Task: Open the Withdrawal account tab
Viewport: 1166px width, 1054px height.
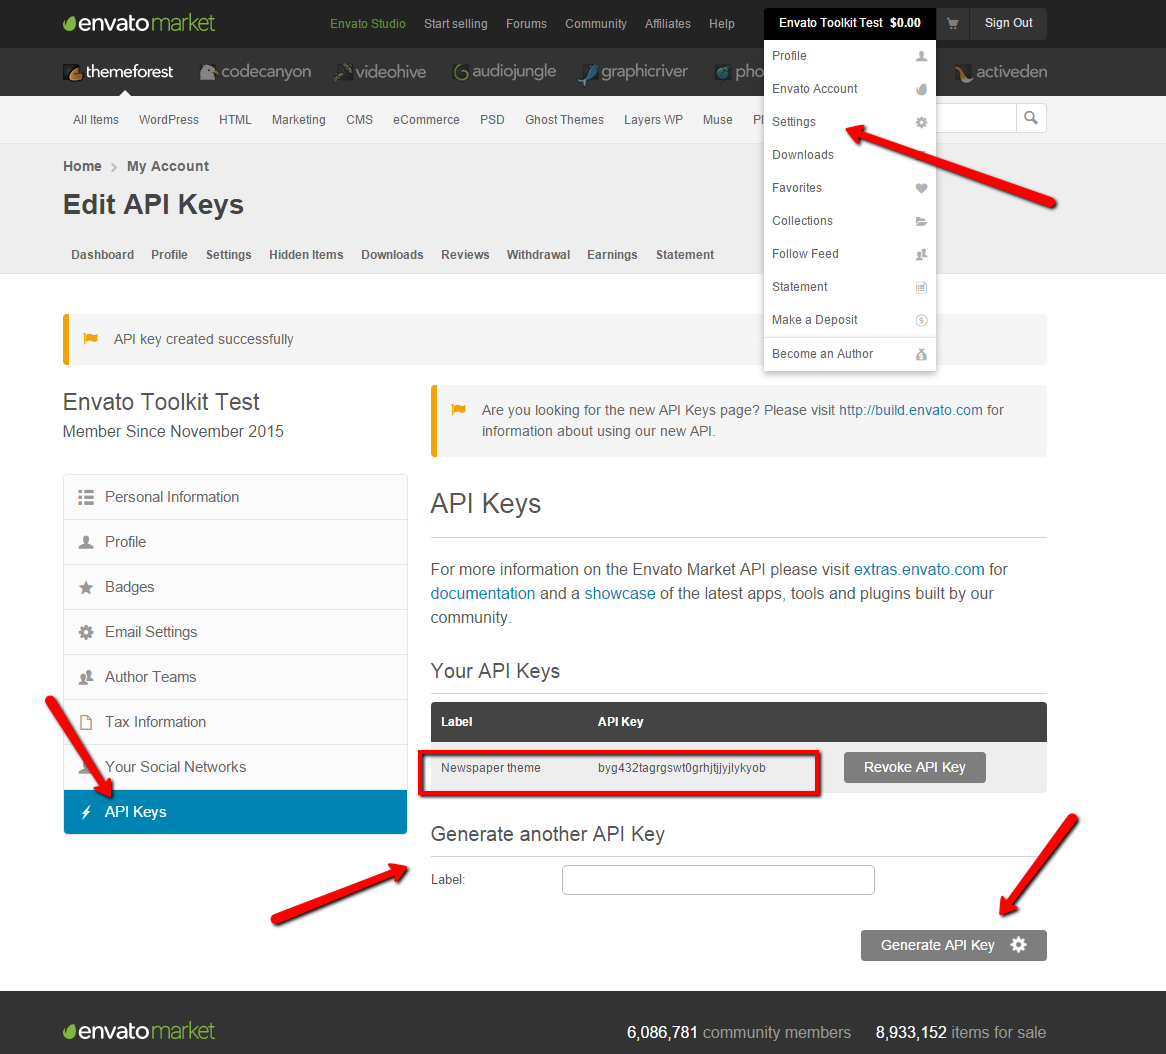Action: pyautogui.click(x=538, y=255)
